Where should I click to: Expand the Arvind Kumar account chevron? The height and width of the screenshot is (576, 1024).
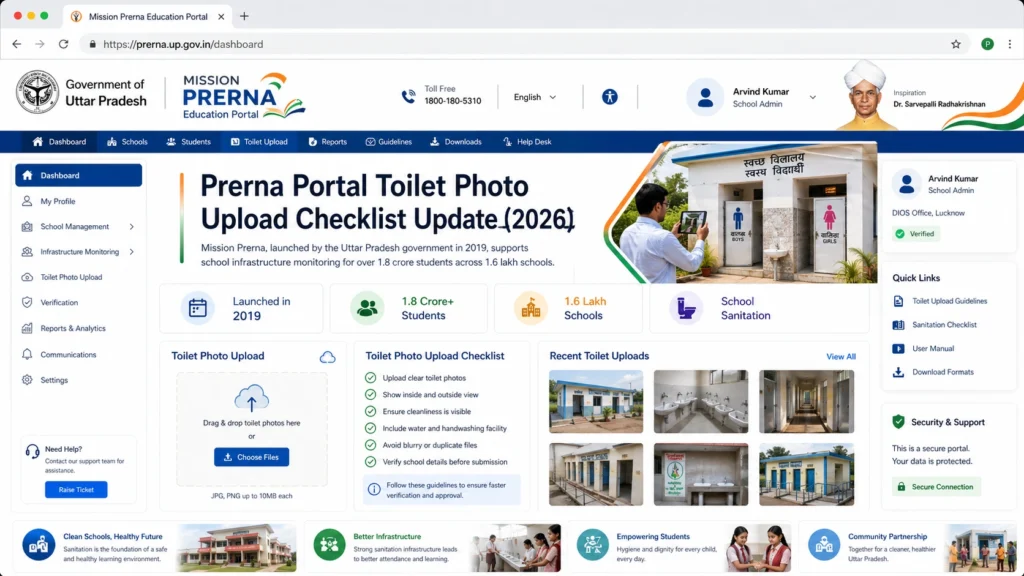click(812, 97)
